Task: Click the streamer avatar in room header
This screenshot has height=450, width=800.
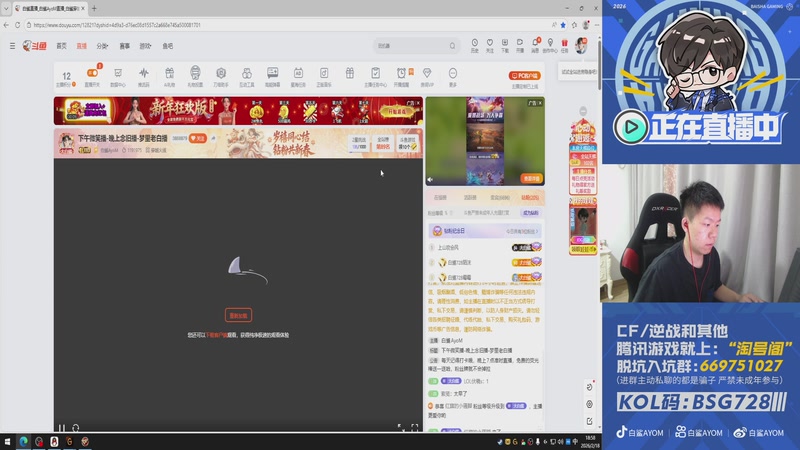Action: click(66, 143)
